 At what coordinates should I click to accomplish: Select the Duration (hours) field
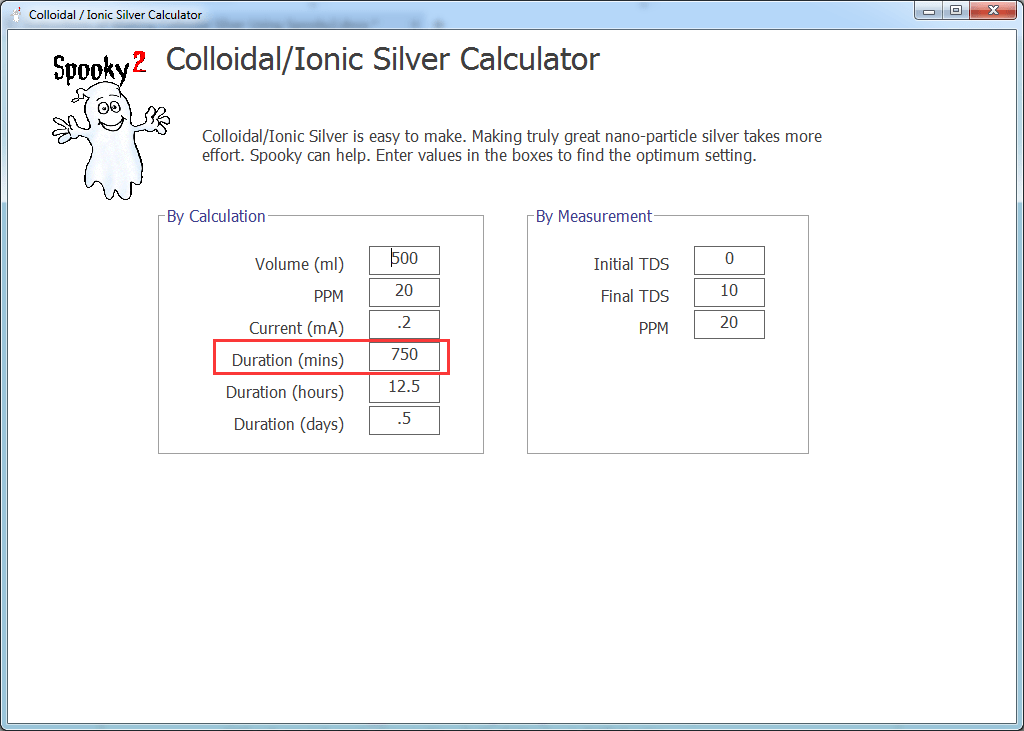pyautogui.click(x=404, y=388)
